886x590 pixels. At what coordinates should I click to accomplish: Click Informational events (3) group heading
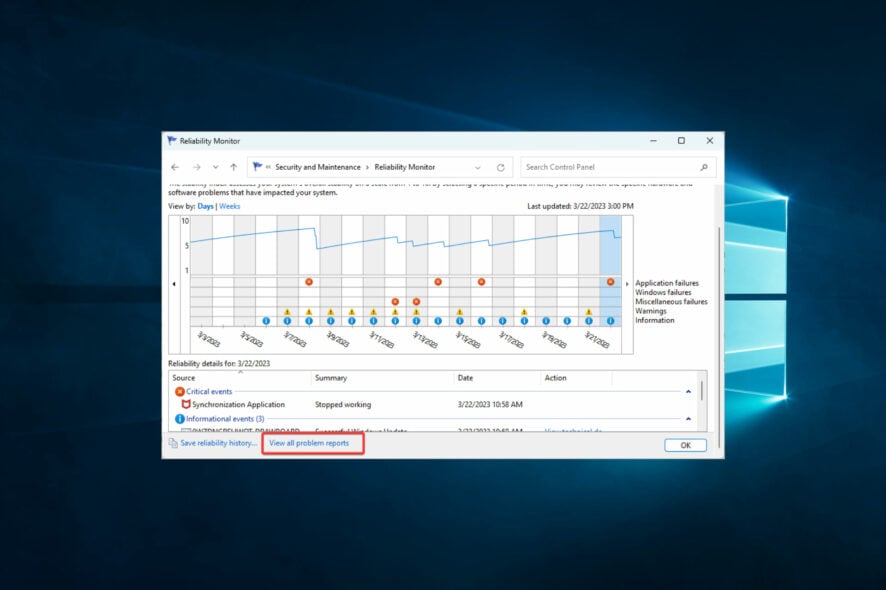tap(225, 419)
